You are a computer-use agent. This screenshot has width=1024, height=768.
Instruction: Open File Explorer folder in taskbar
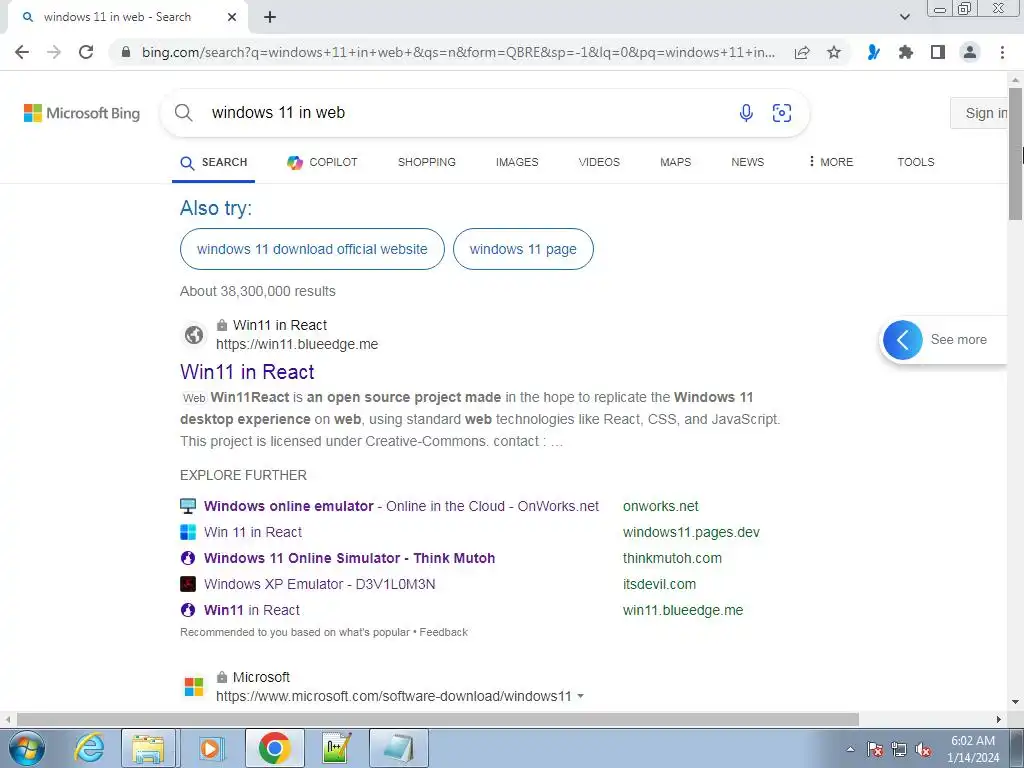pos(148,748)
